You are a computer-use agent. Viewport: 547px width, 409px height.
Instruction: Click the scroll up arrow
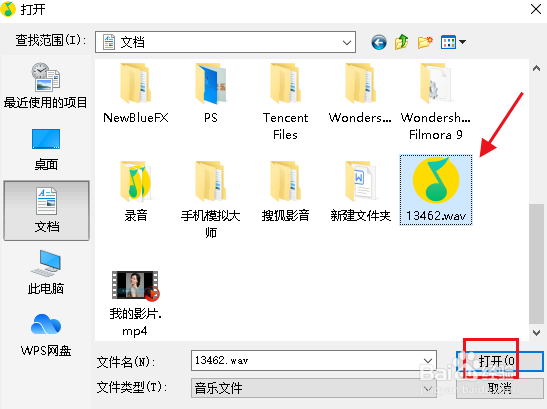tap(537, 68)
